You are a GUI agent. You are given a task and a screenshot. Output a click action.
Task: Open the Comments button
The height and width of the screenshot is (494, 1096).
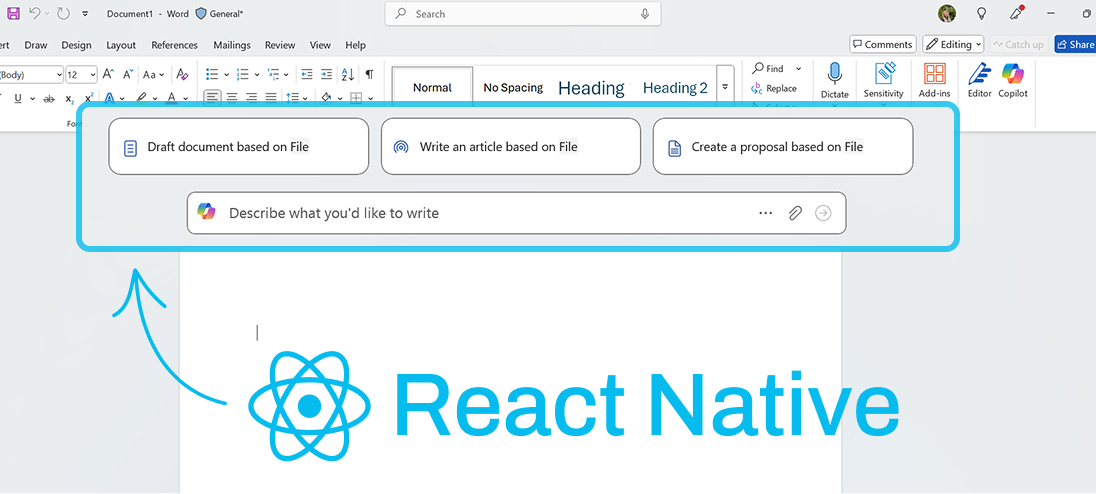[883, 44]
